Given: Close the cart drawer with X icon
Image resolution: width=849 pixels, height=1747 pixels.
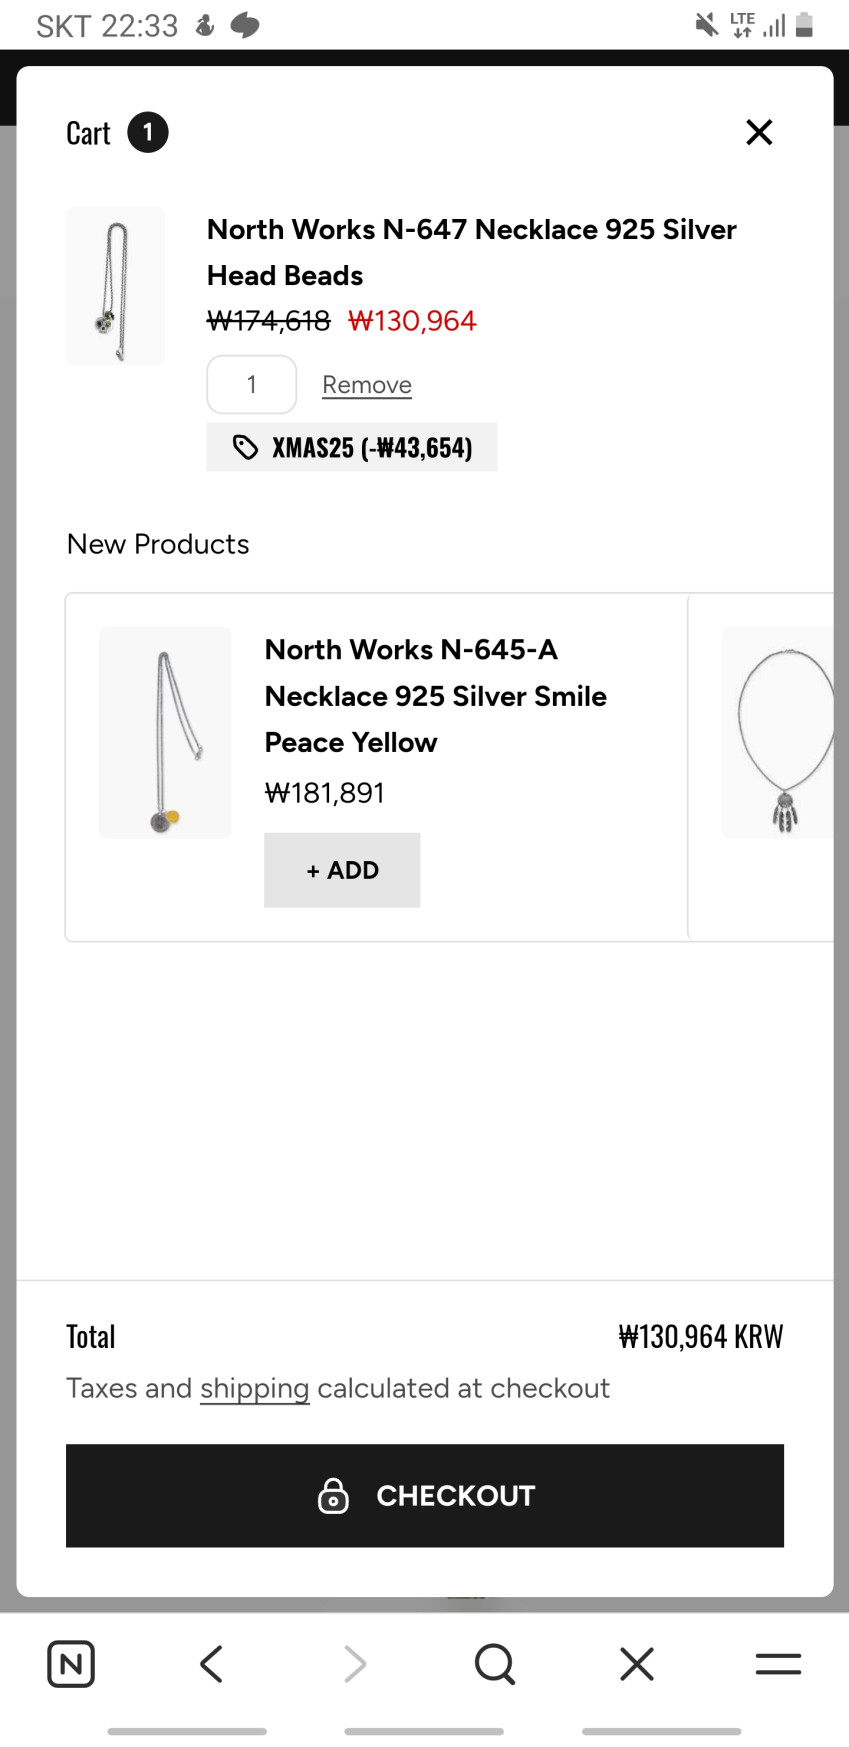Looking at the screenshot, I should [759, 132].
